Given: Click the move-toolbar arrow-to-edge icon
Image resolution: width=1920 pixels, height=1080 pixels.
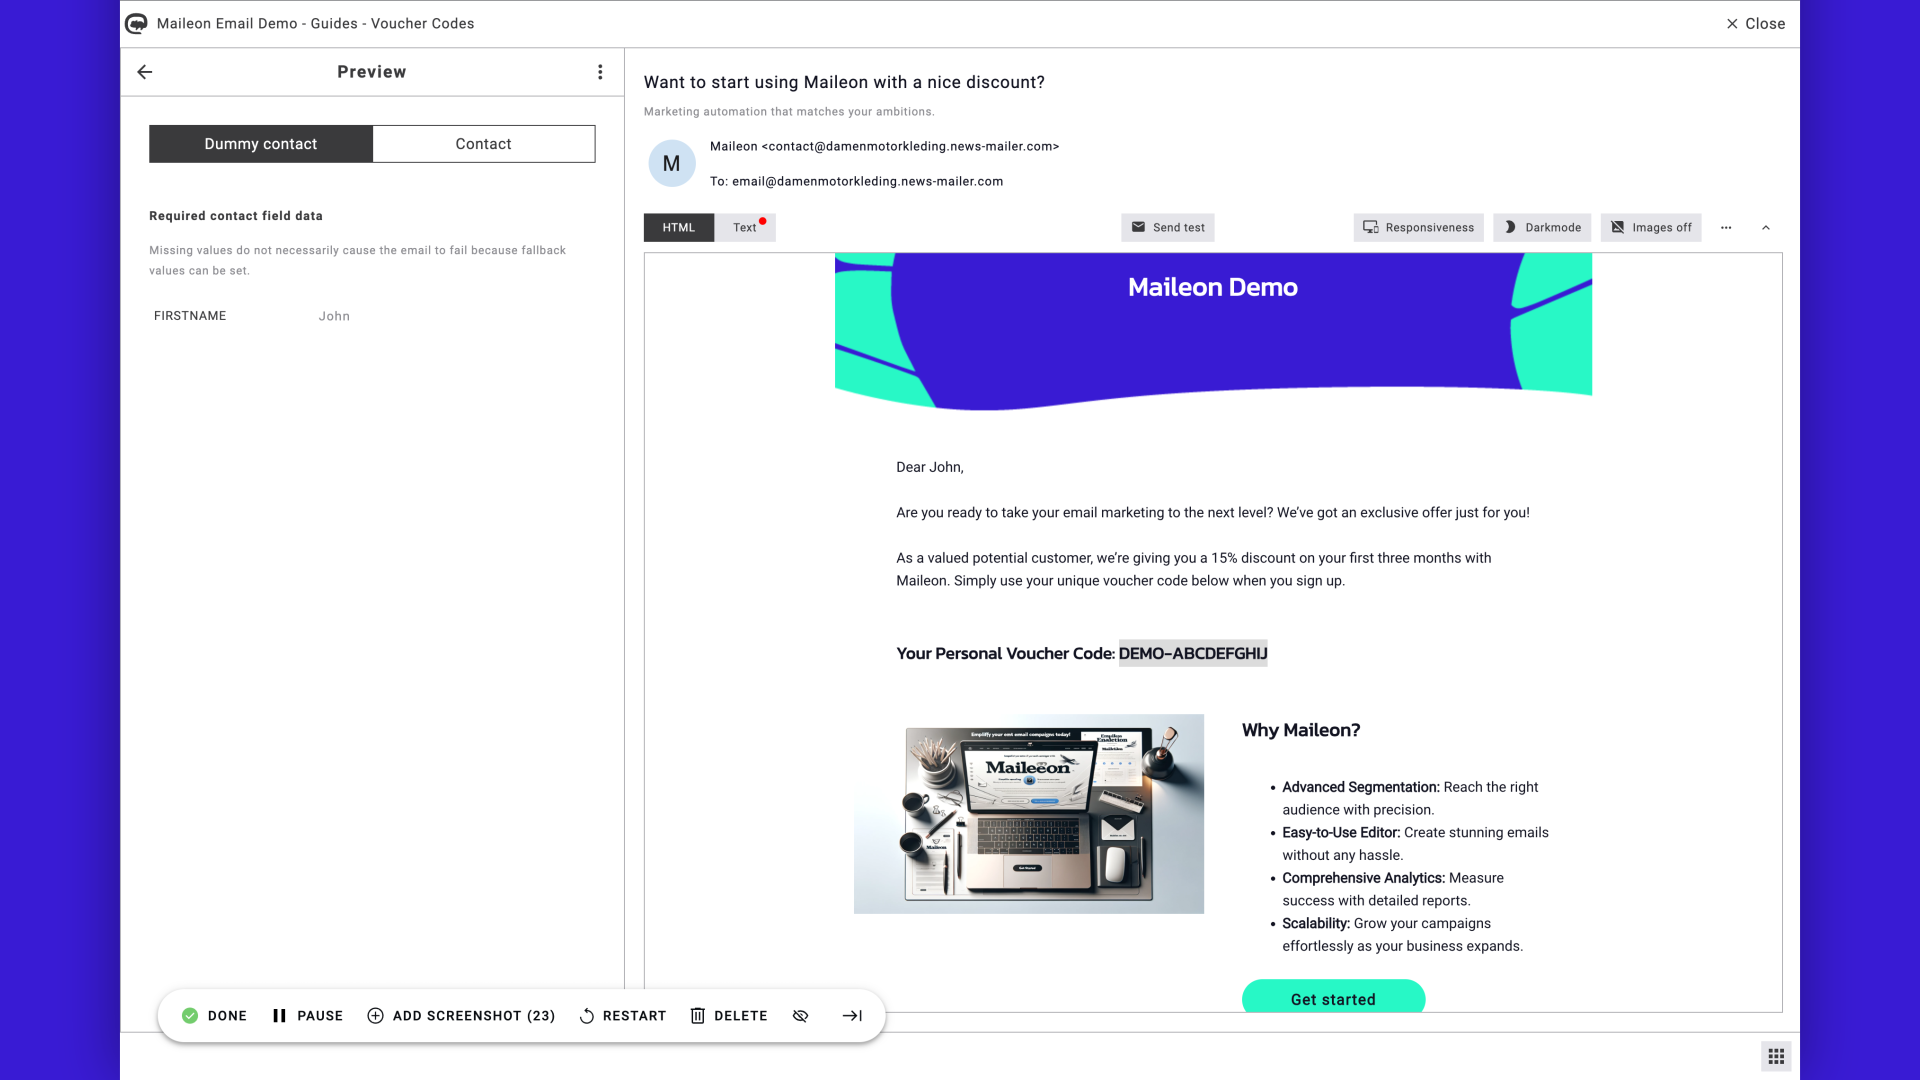Looking at the screenshot, I should pos(852,1016).
